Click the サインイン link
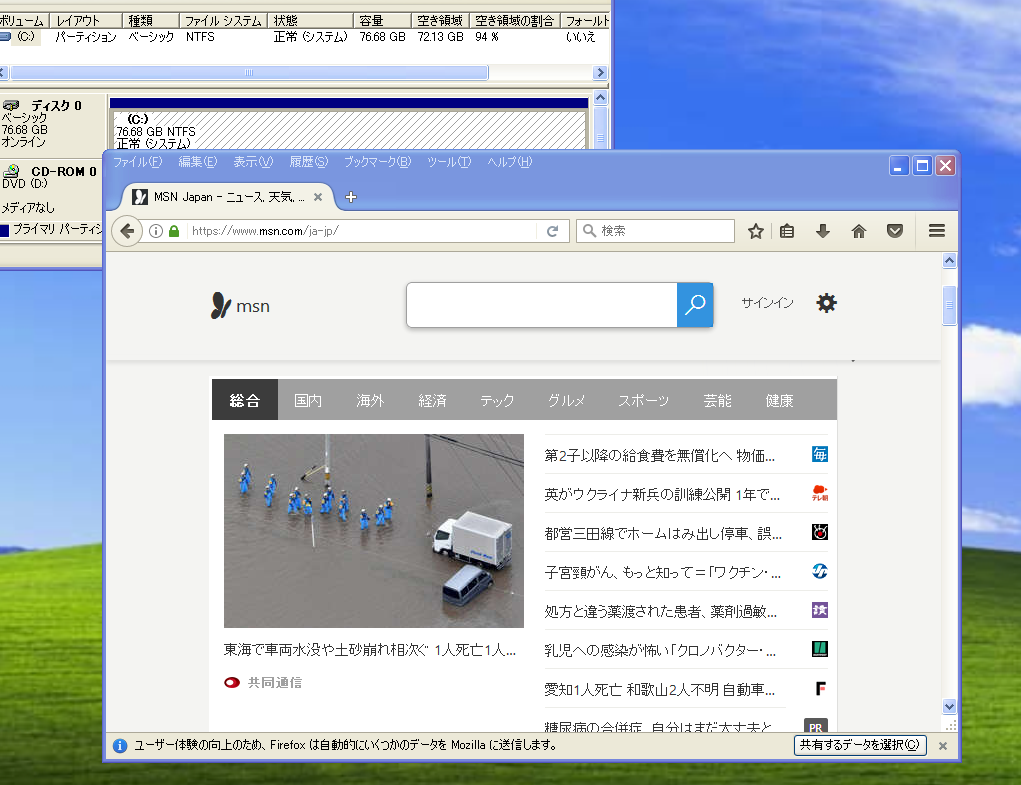Screen dimensions: 1021x785 [767, 303]
